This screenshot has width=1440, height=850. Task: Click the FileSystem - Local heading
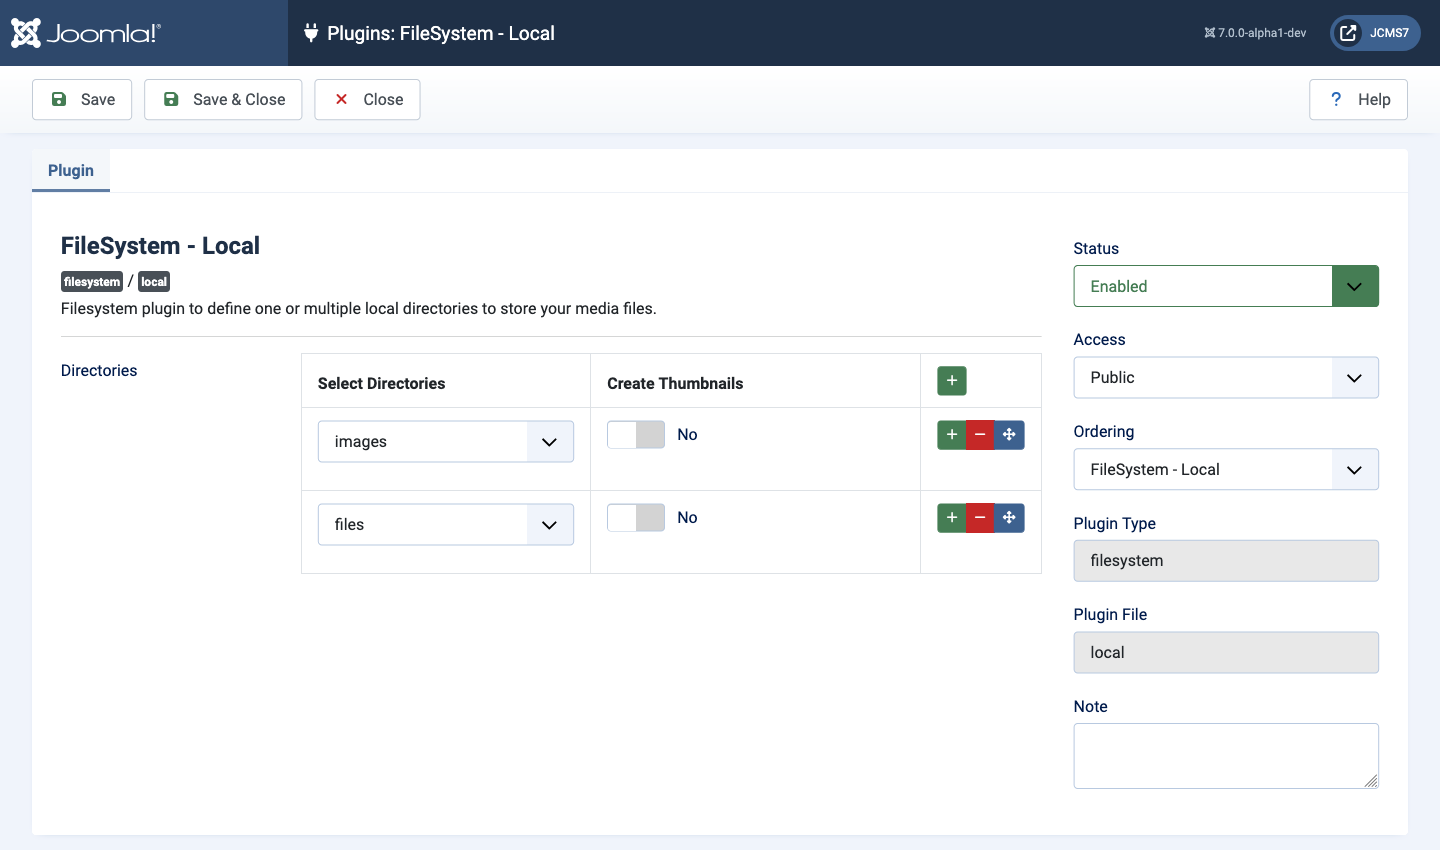(x=160, y=246)
